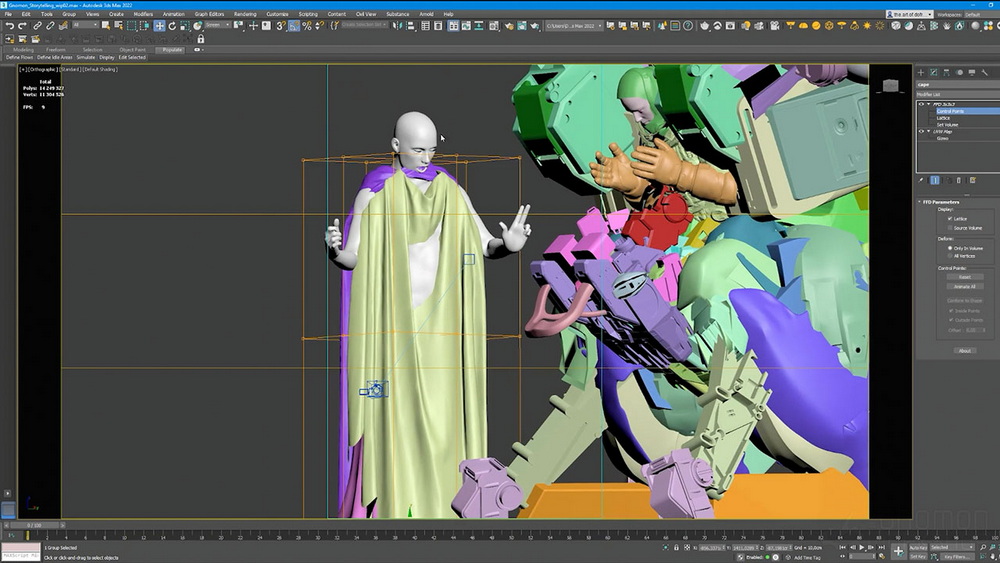
Task: Click the About button
Action: click(964, 351)
